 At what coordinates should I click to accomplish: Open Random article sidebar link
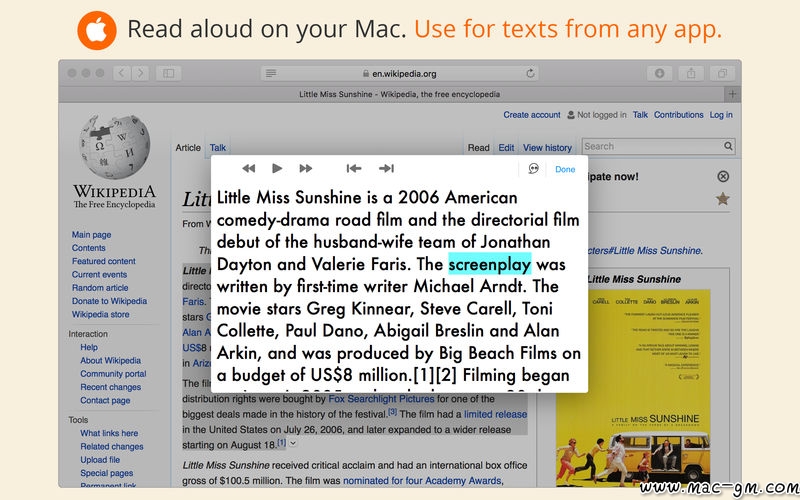point(100,288)
